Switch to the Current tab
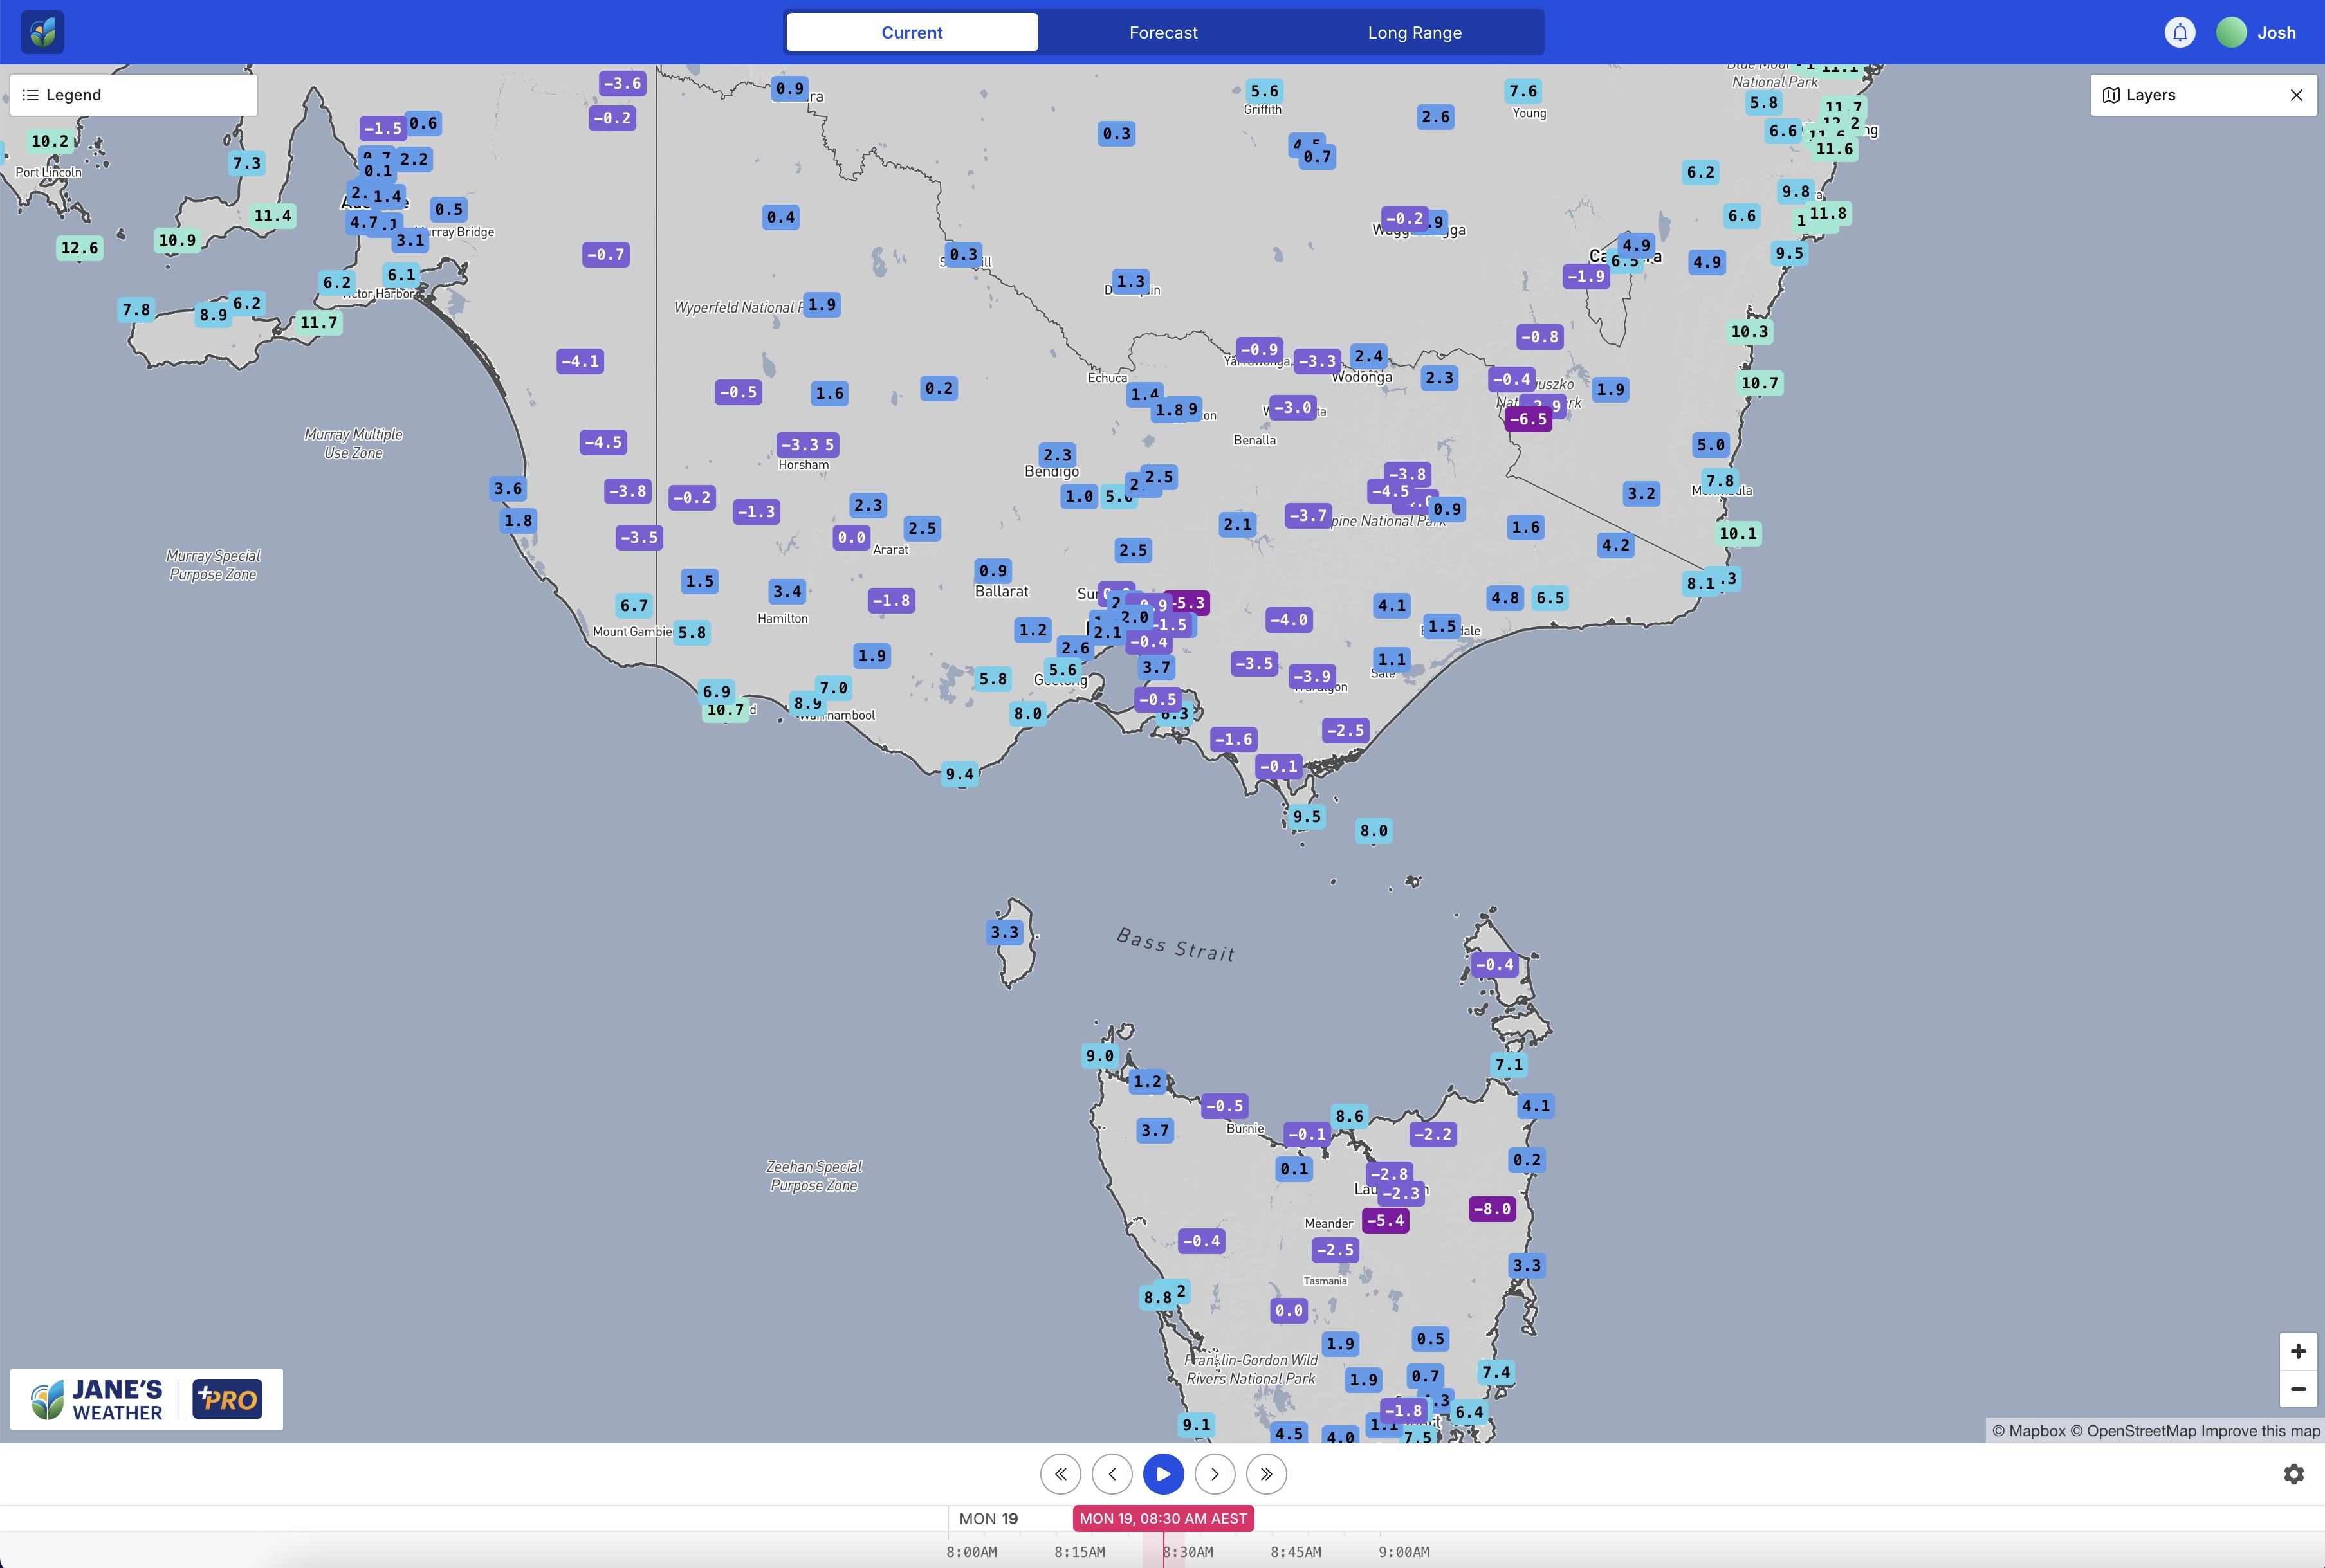The image size is (2325, 1568). (912, 32)
